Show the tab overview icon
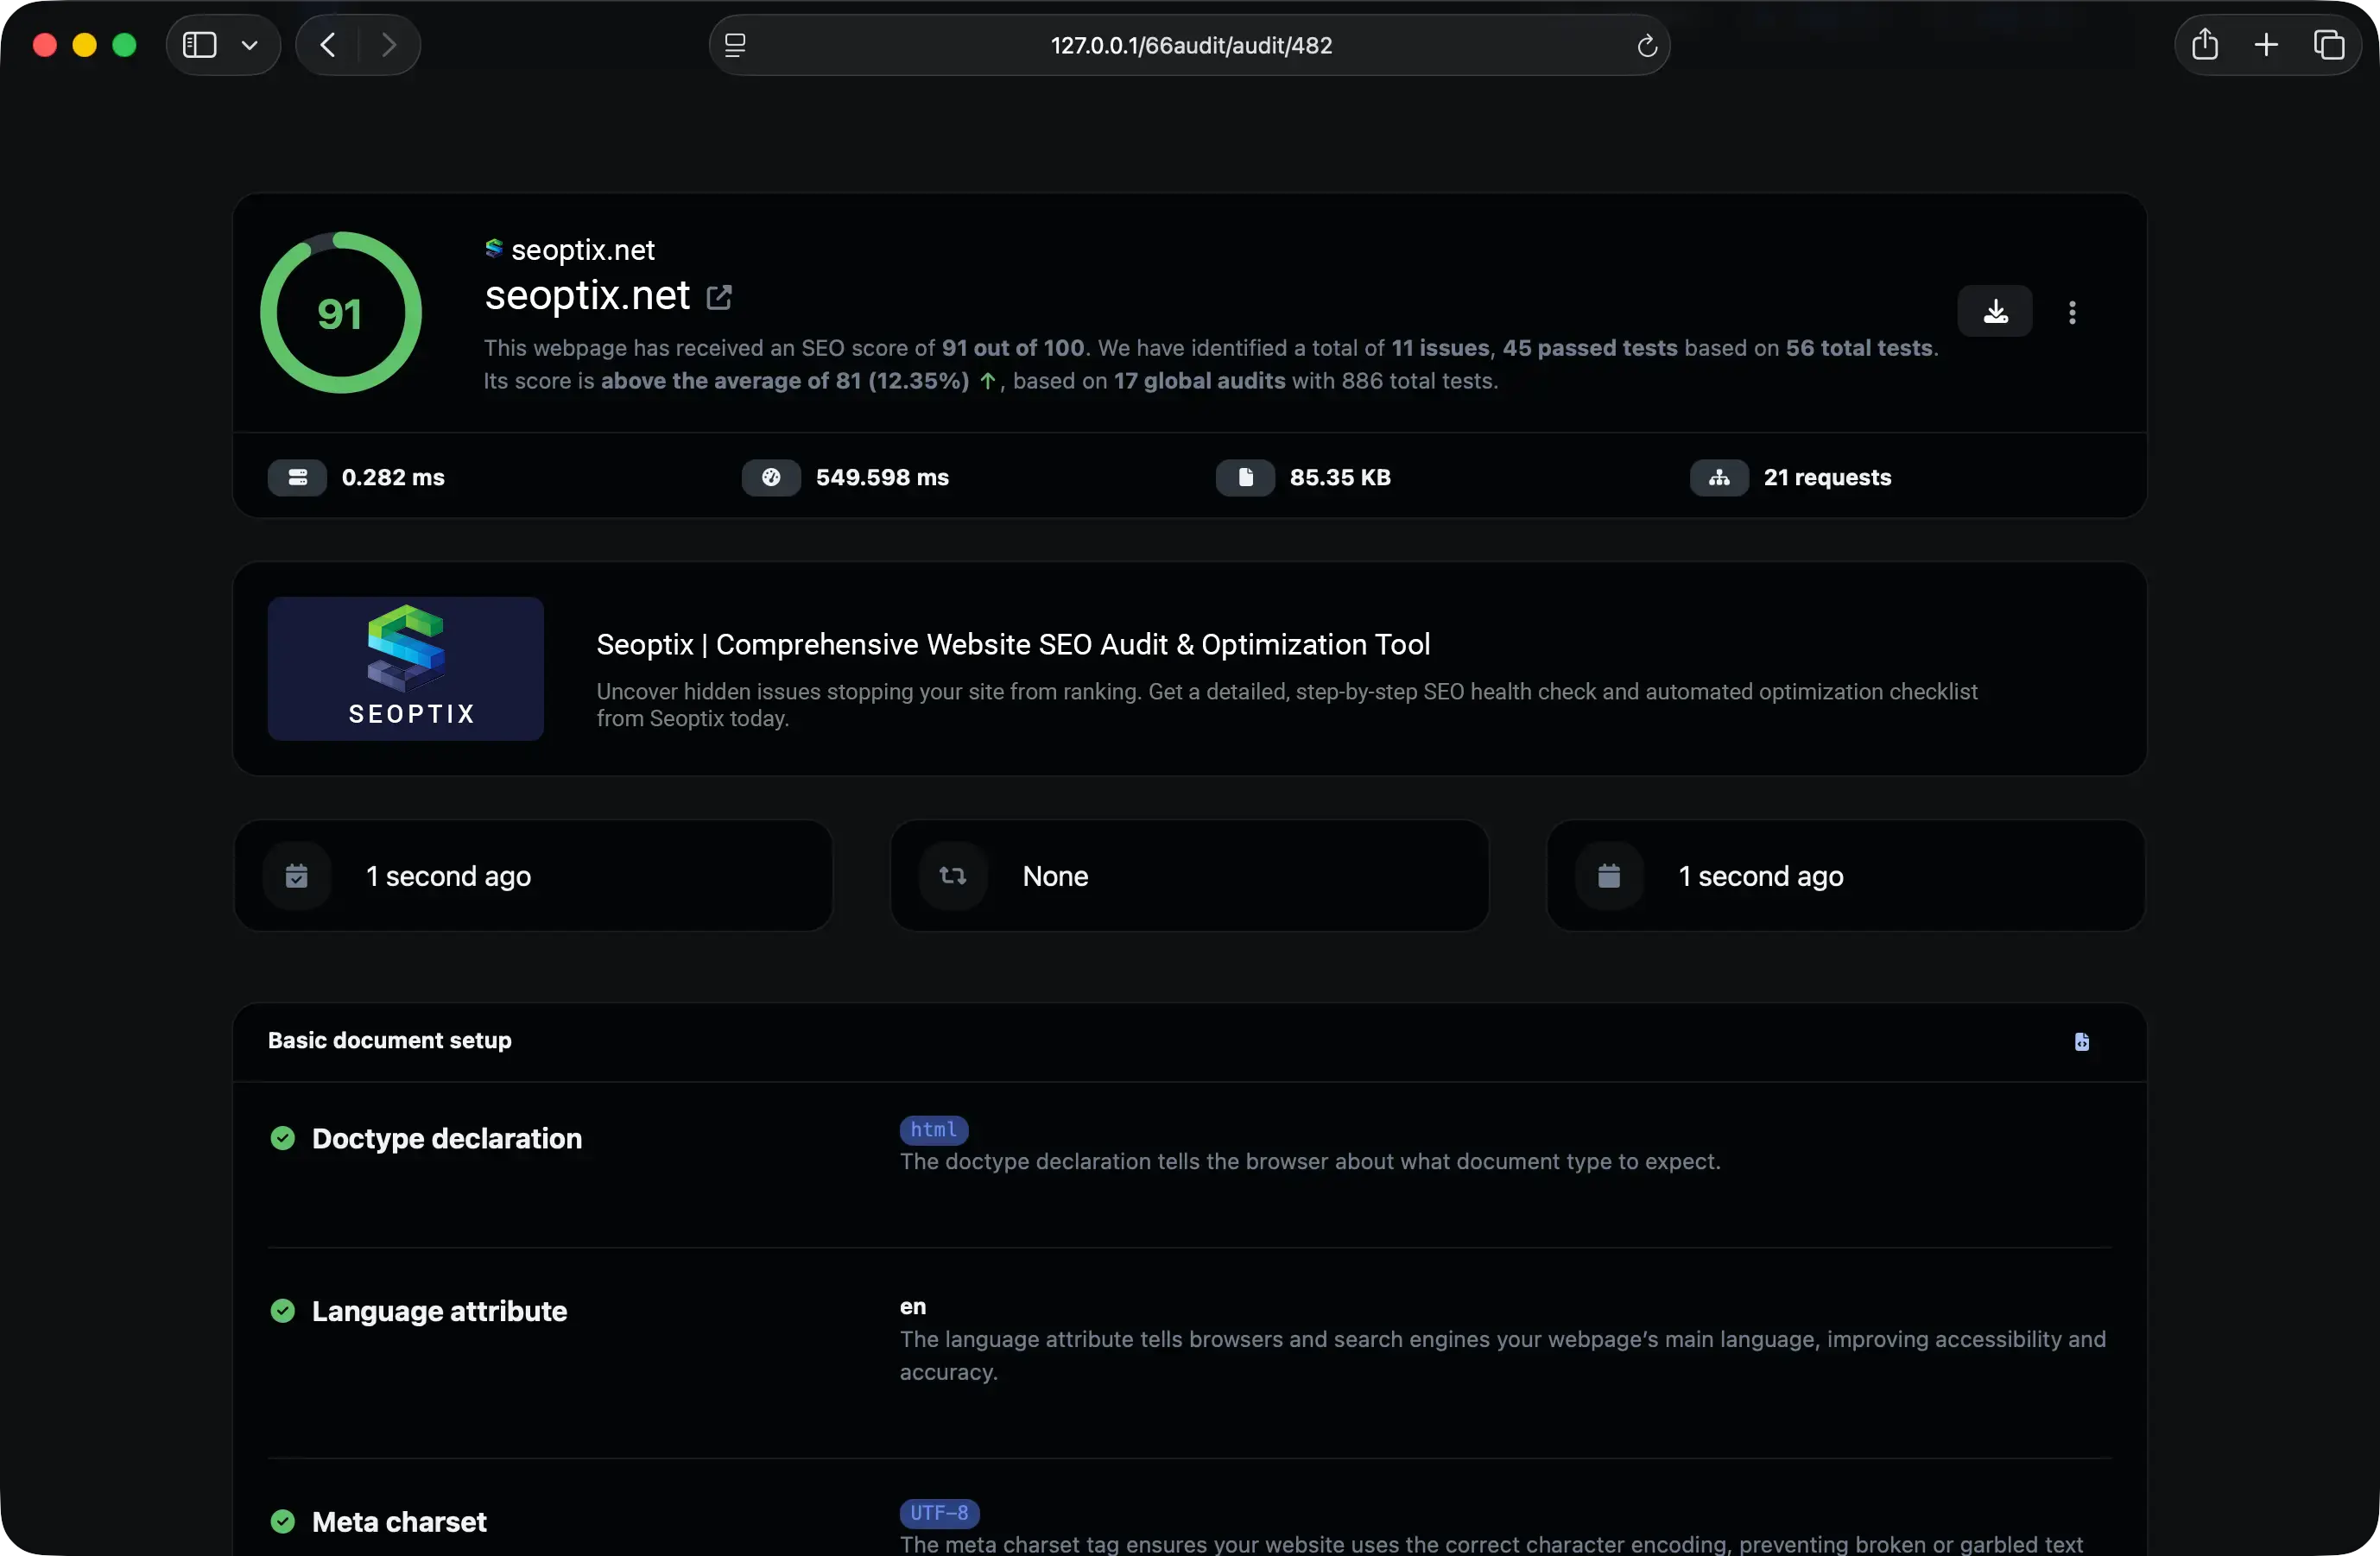2380x1556 pixels. click(2329, 45)
